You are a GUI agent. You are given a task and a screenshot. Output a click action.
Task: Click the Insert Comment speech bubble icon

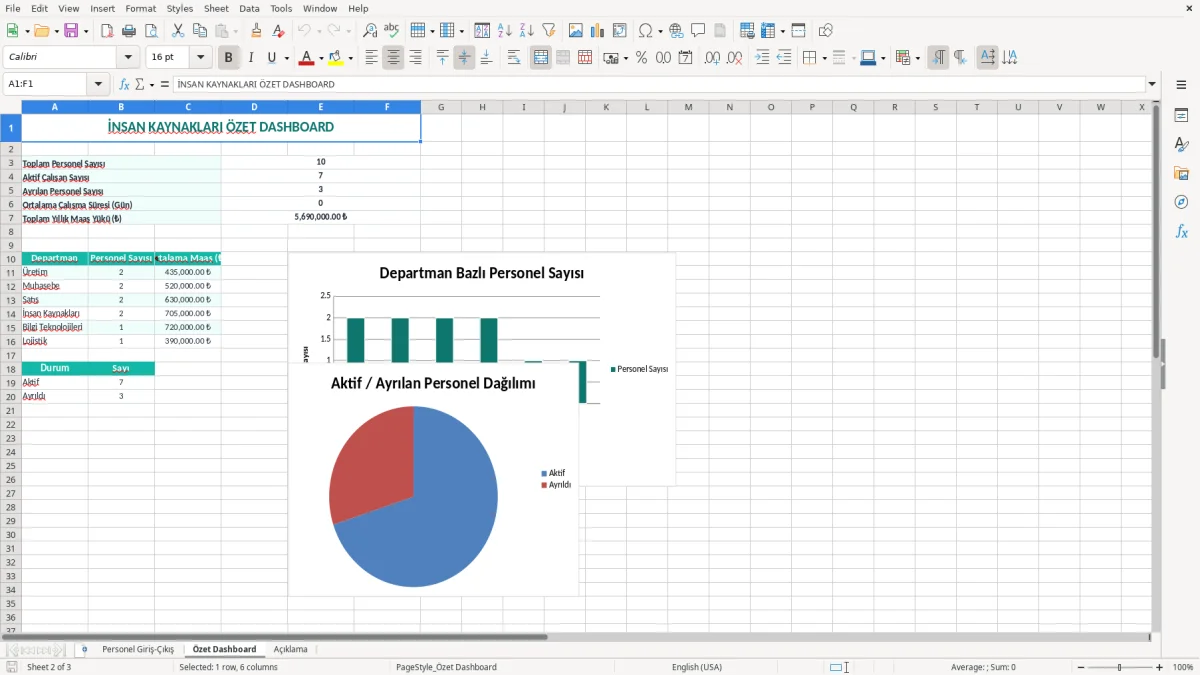click(698, 31)
